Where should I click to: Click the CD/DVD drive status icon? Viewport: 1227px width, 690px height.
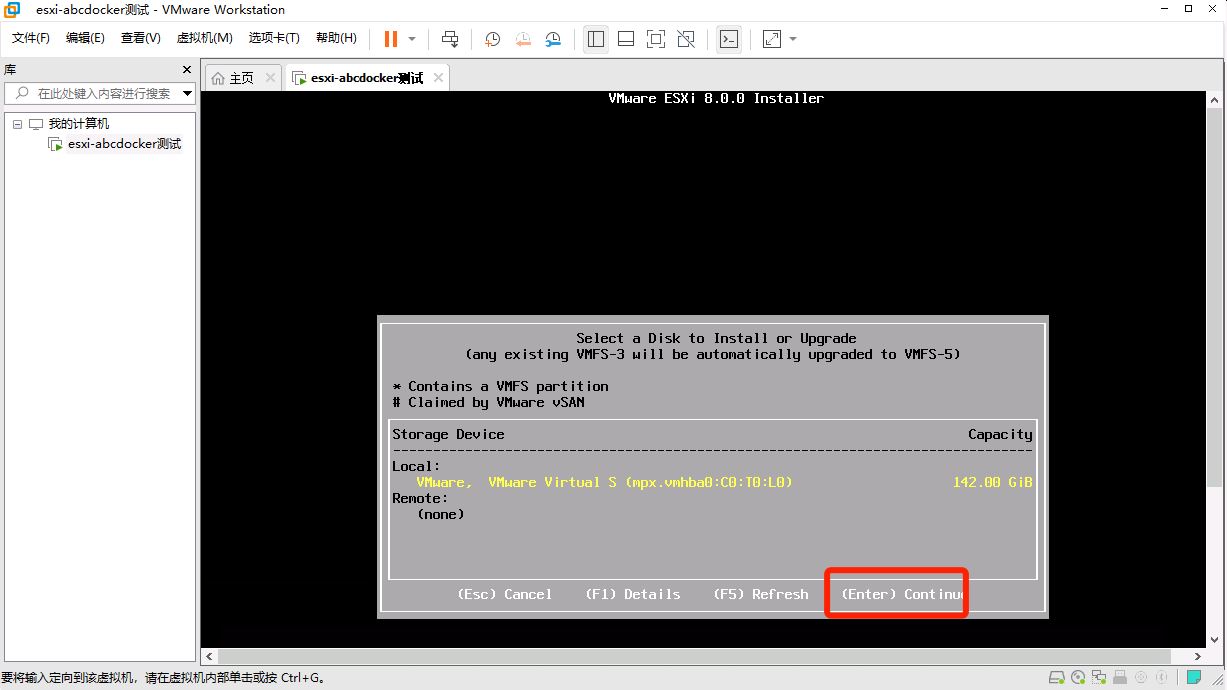pyautogui.click(x=1078, y=679)
